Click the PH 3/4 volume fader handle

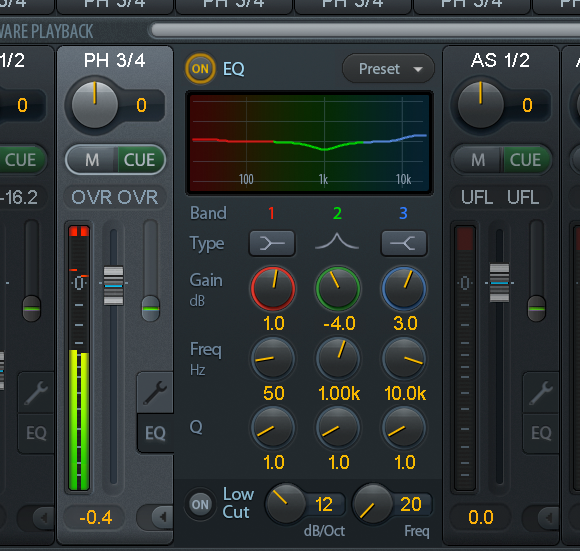click(114, 285)
